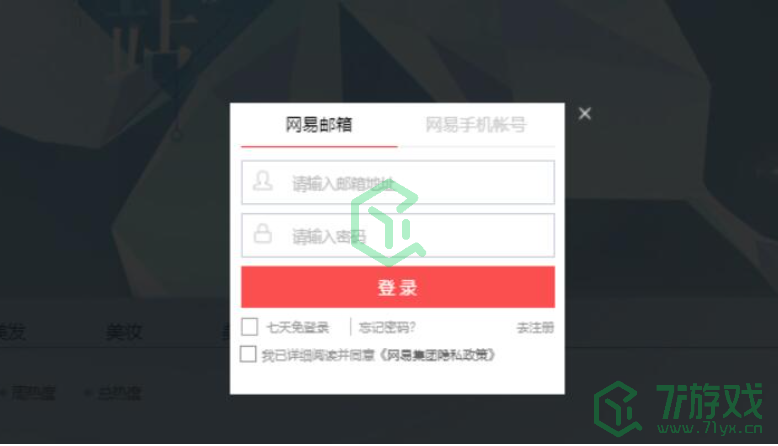Click the leftmost category item in the background navigation bar
Screen dimensions: 778x446
coord(12,331)
